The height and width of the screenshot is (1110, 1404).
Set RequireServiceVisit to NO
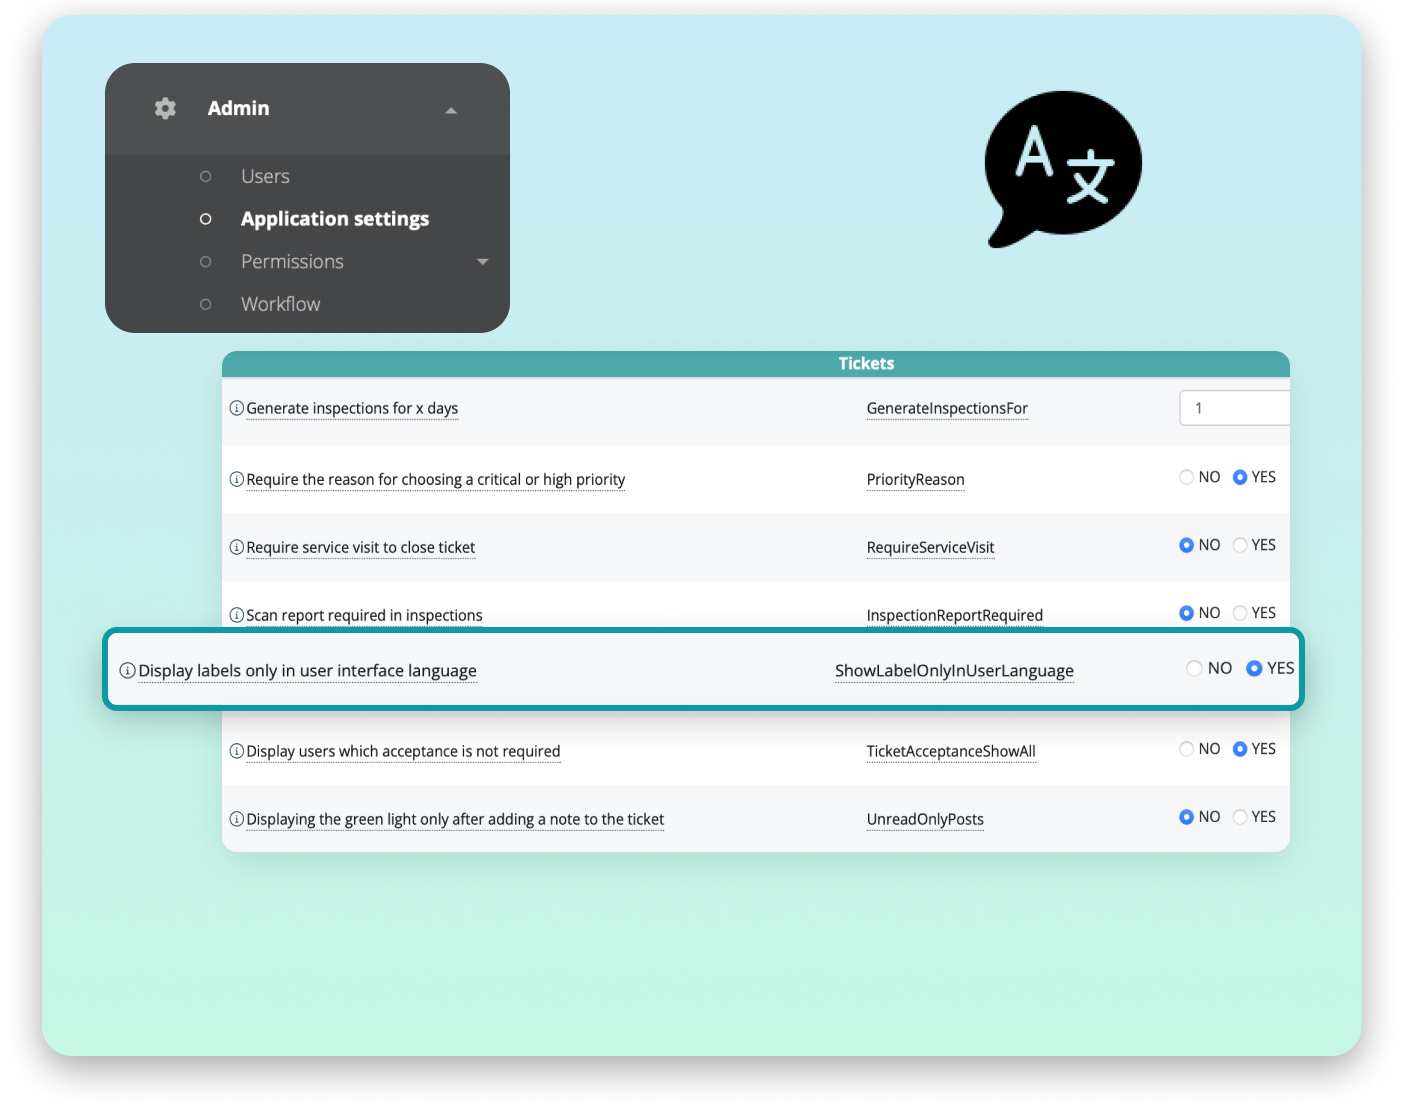pyautogui.click(x=1186, y=545)
